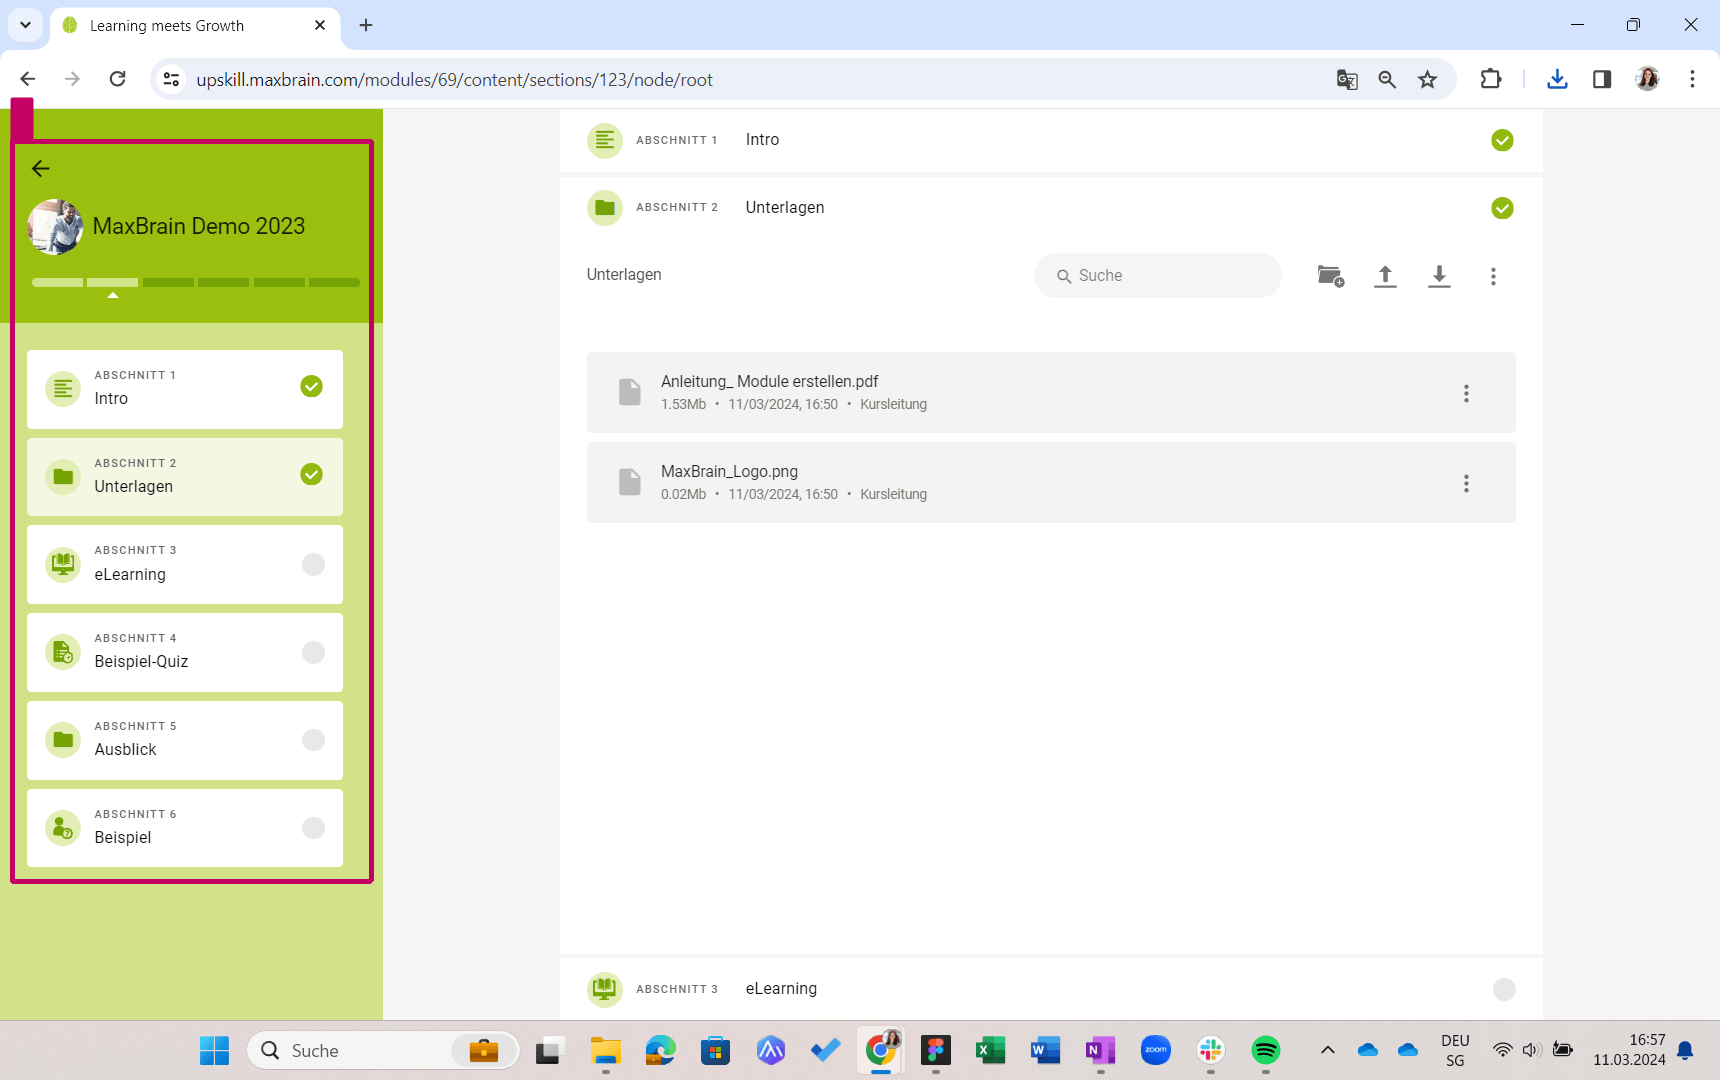Open options menu for Anleitung_ Module erstellen.pdf

pyautogui.click(x=1466, y=393)
